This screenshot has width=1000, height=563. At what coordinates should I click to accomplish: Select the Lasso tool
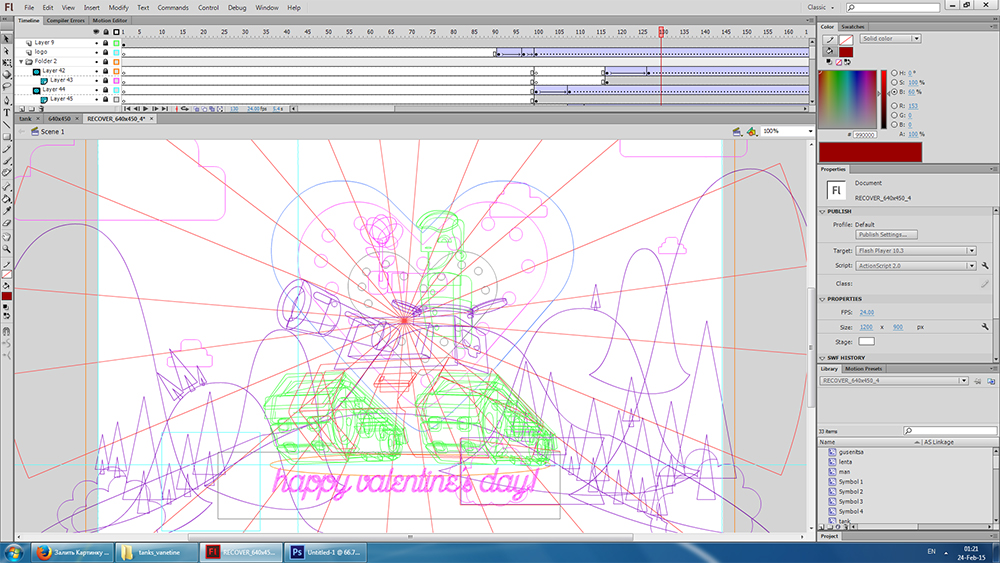(x=6, y=86)
